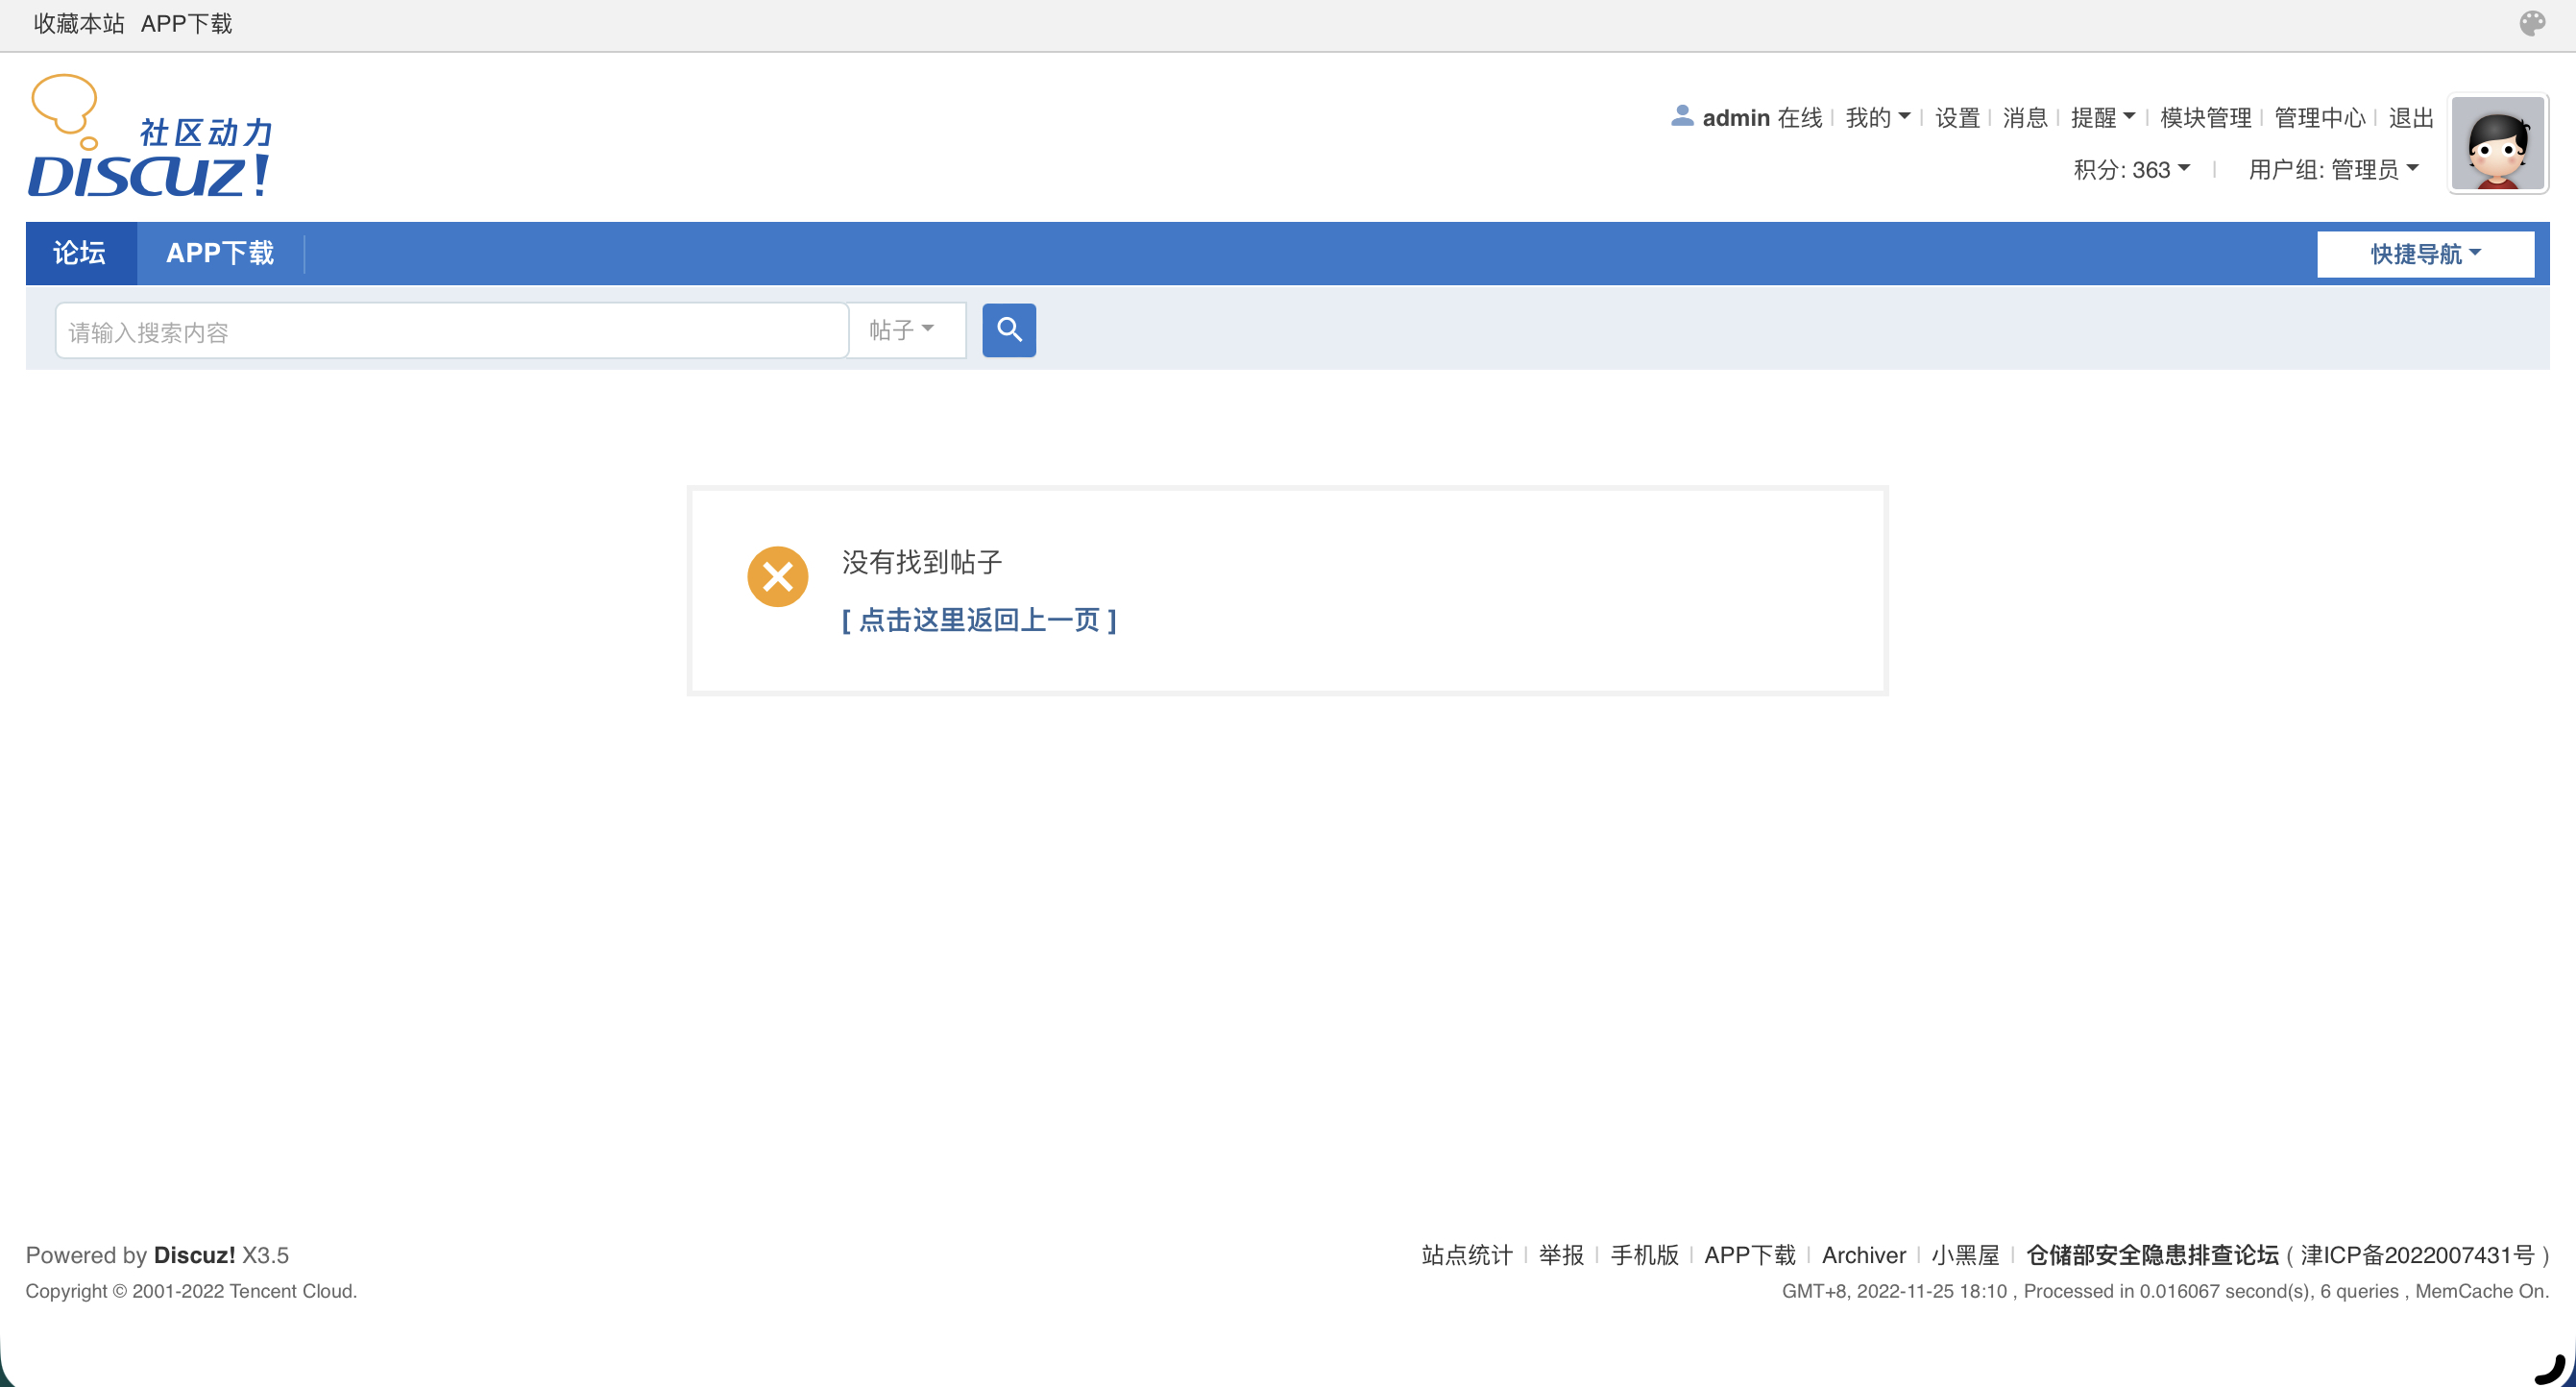Expand the 提醒 notifications dropdown
Screen dimensions: 2576x1387
(x=2103, y=118)
